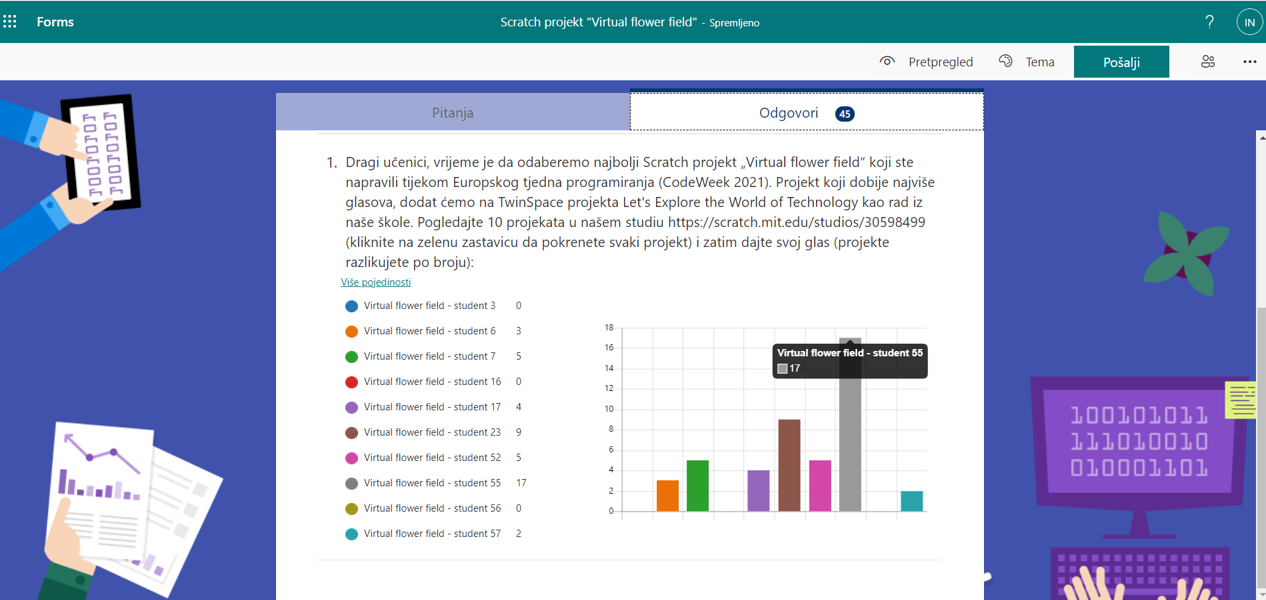This screenshot has height=600, width=1266.
Task: Open the Tema theme button
Action: (x=1027, y=61)
